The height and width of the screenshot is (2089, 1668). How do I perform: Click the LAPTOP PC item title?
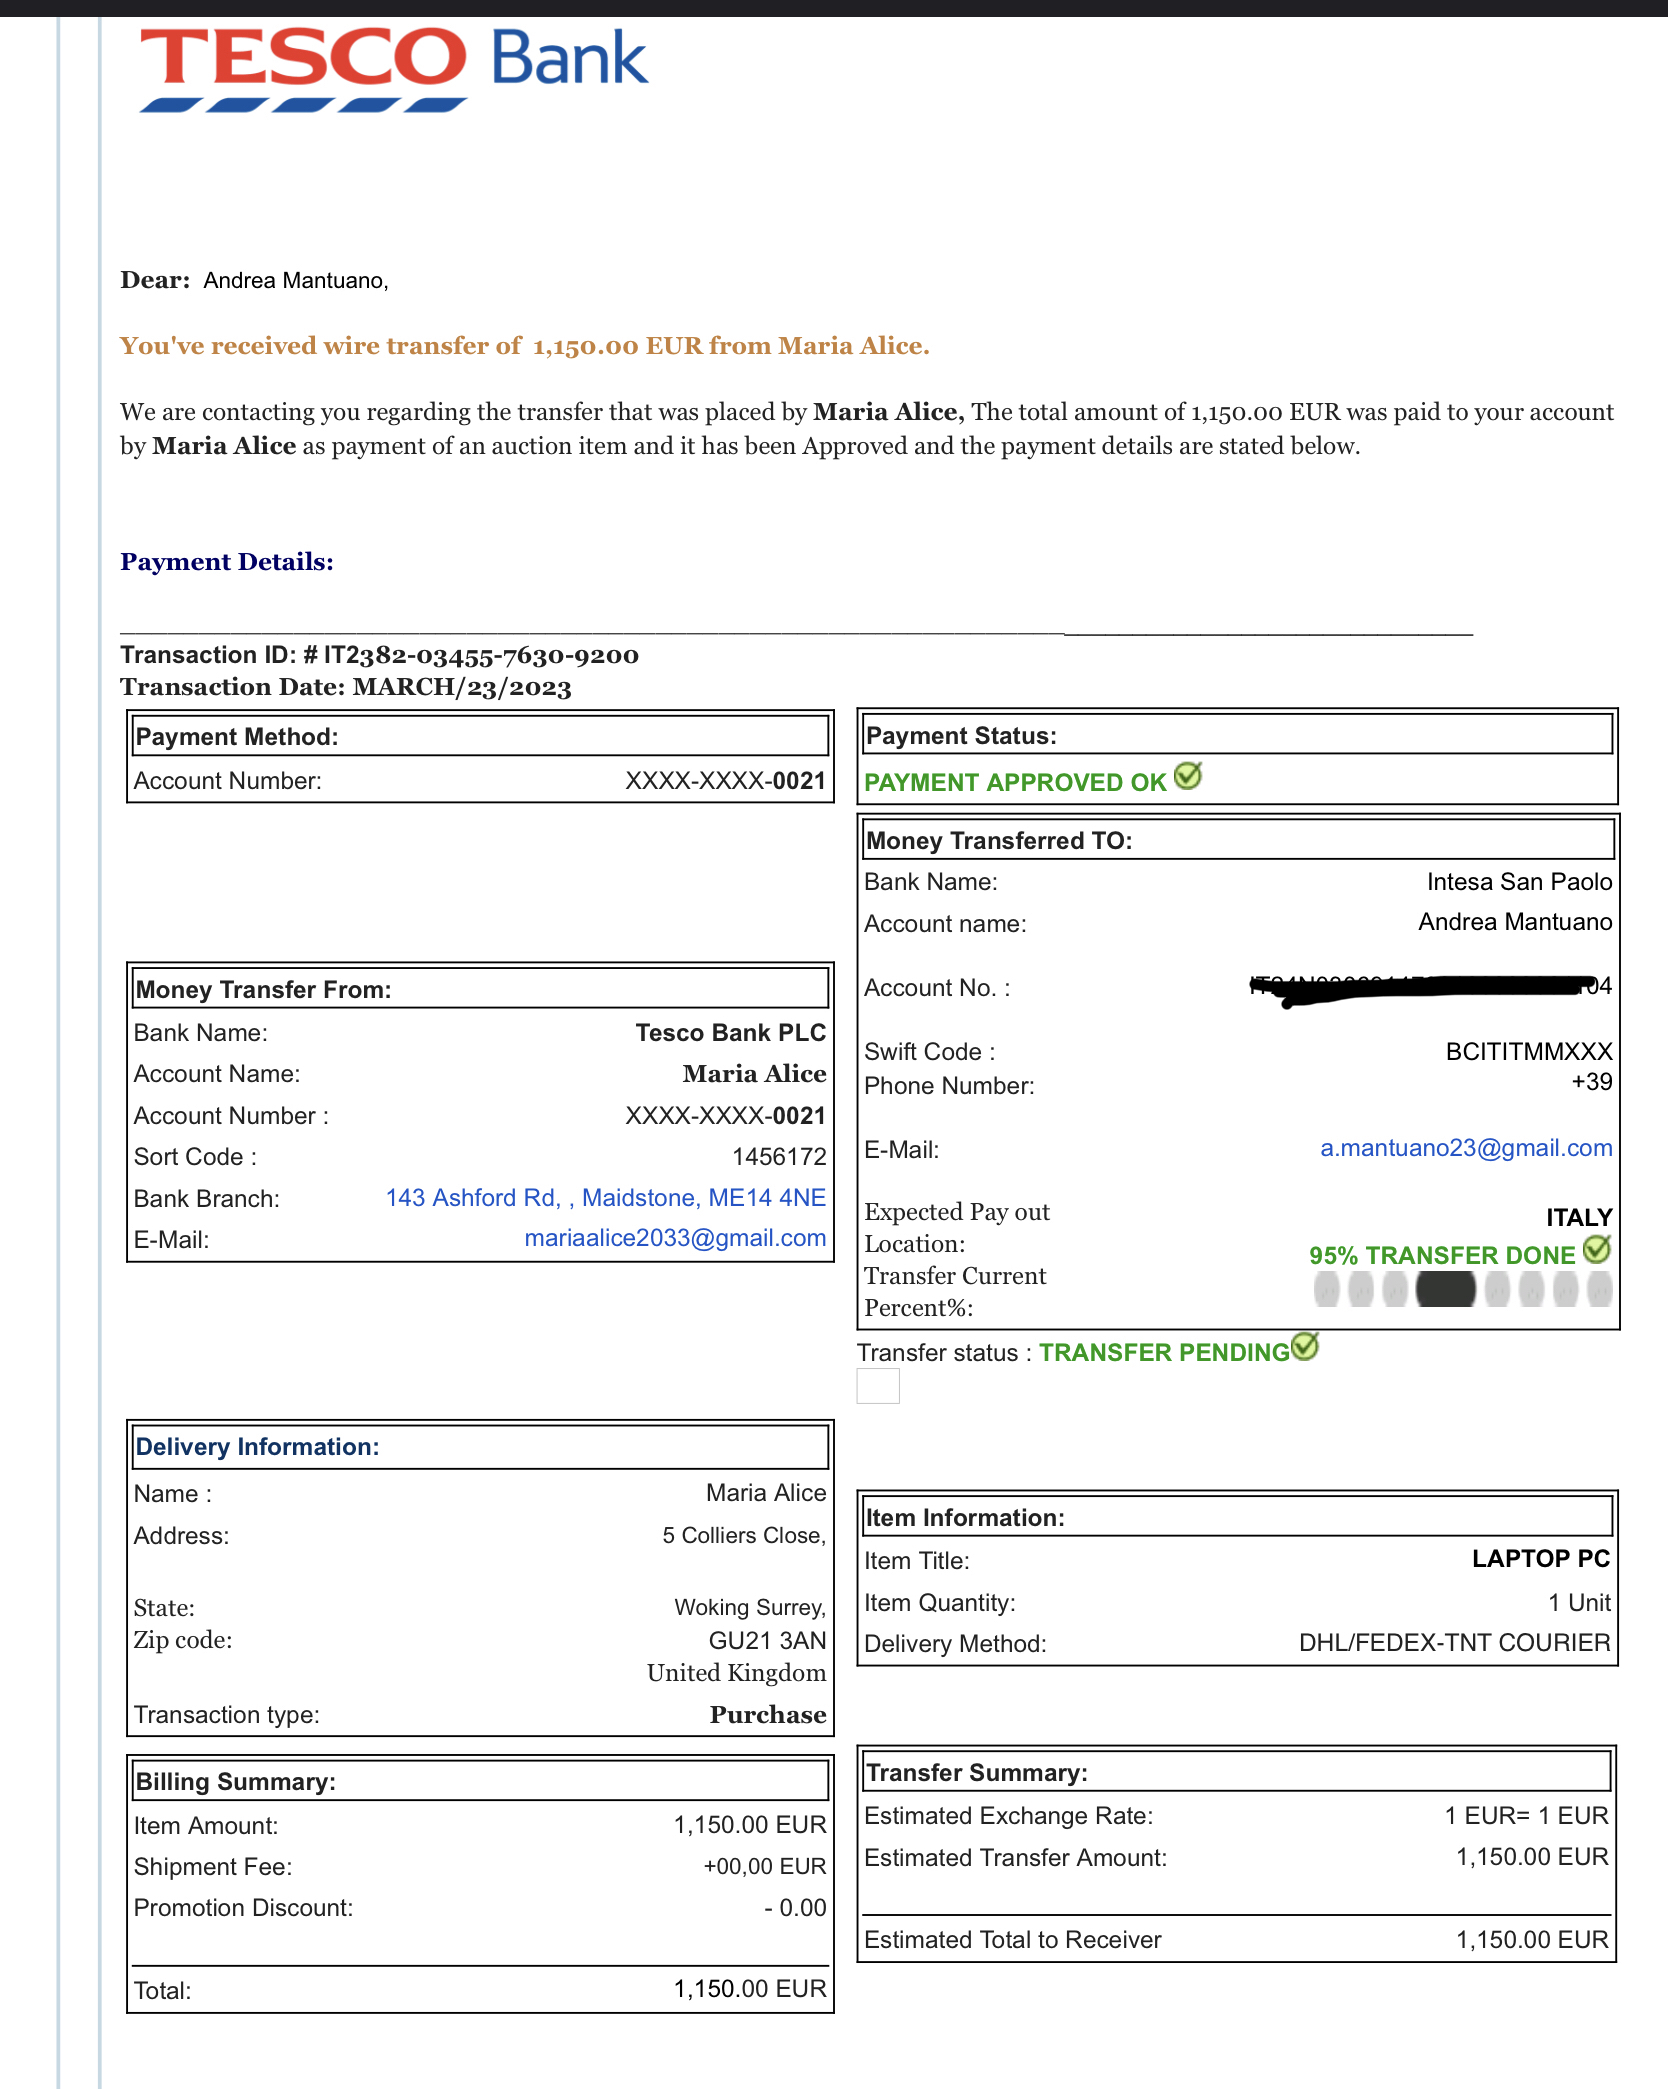[1541, 1559]
